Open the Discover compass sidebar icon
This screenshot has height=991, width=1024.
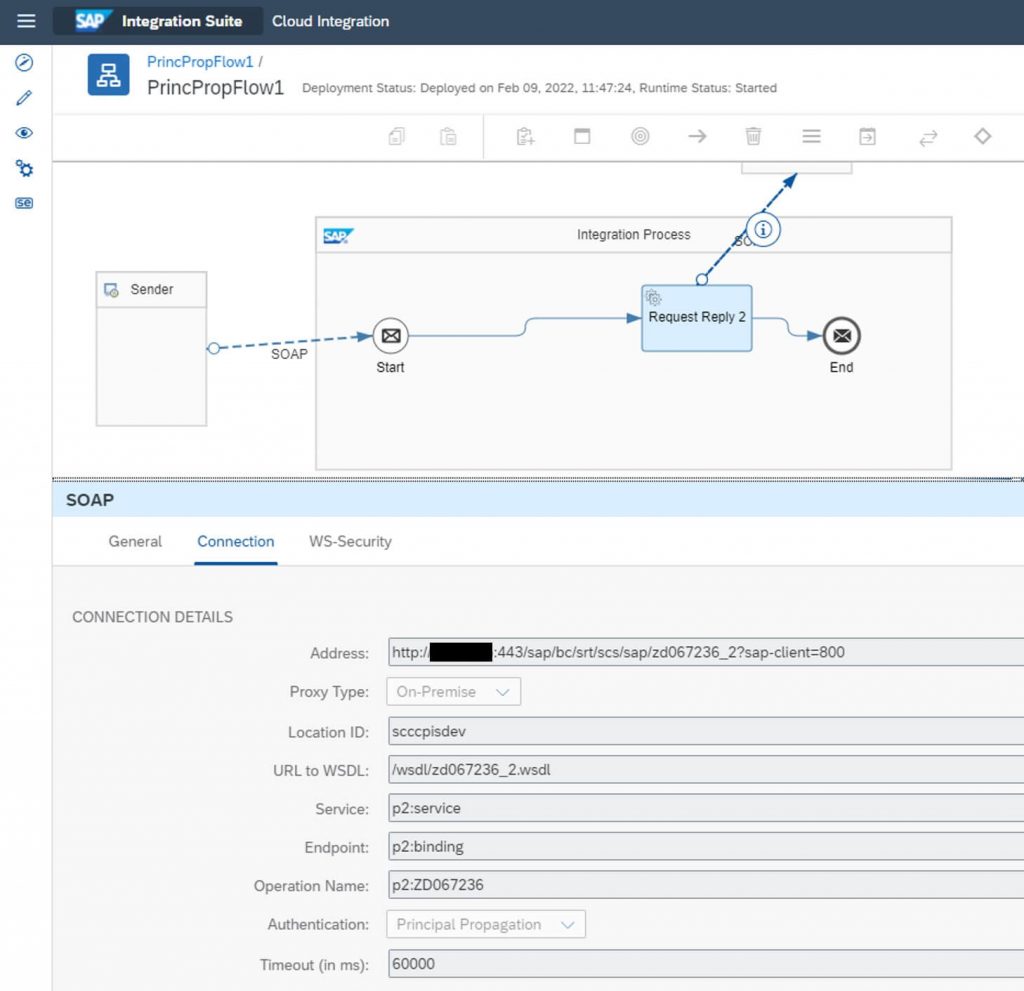tap(24, 63)
